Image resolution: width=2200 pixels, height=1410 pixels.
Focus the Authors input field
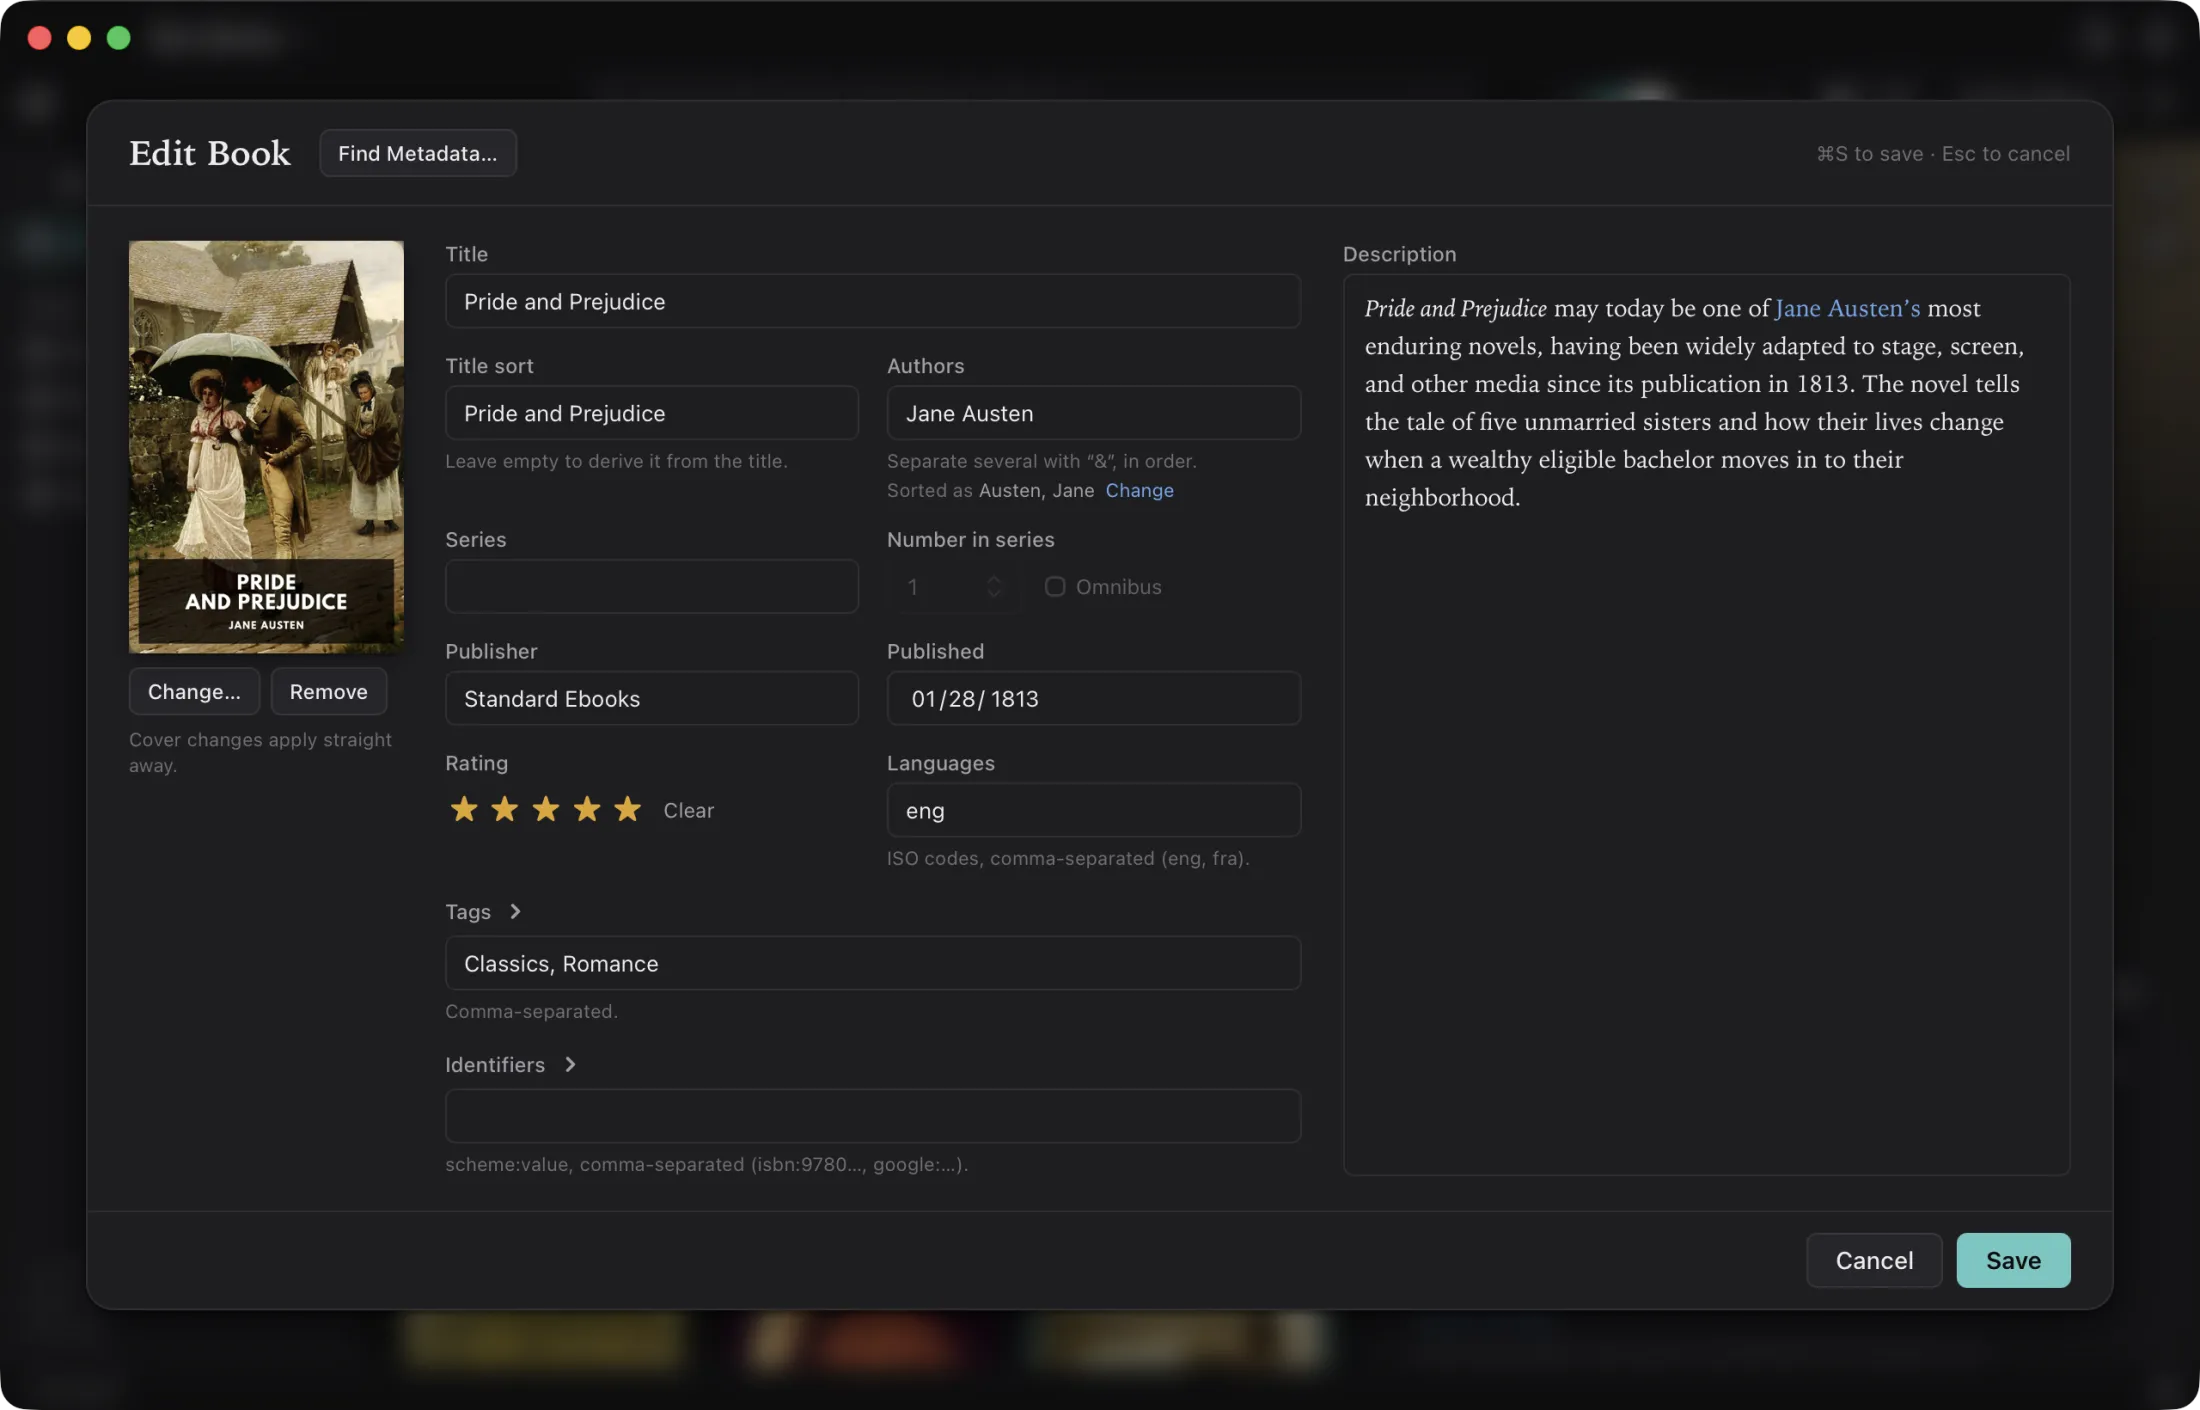point(1093,413)
